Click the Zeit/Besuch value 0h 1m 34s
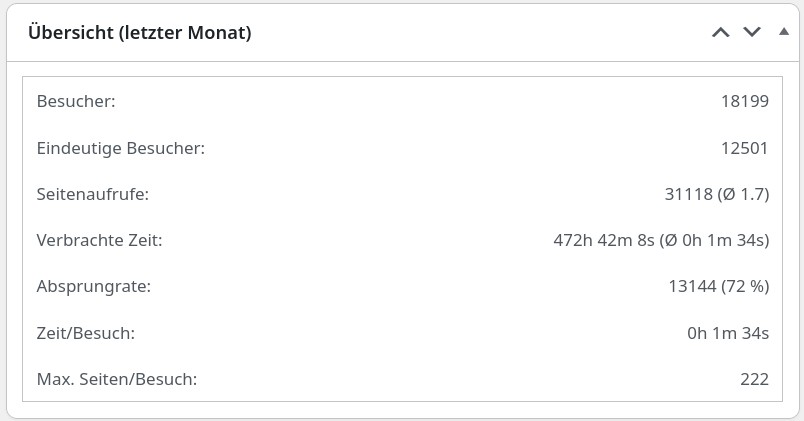 coord(728,333)
